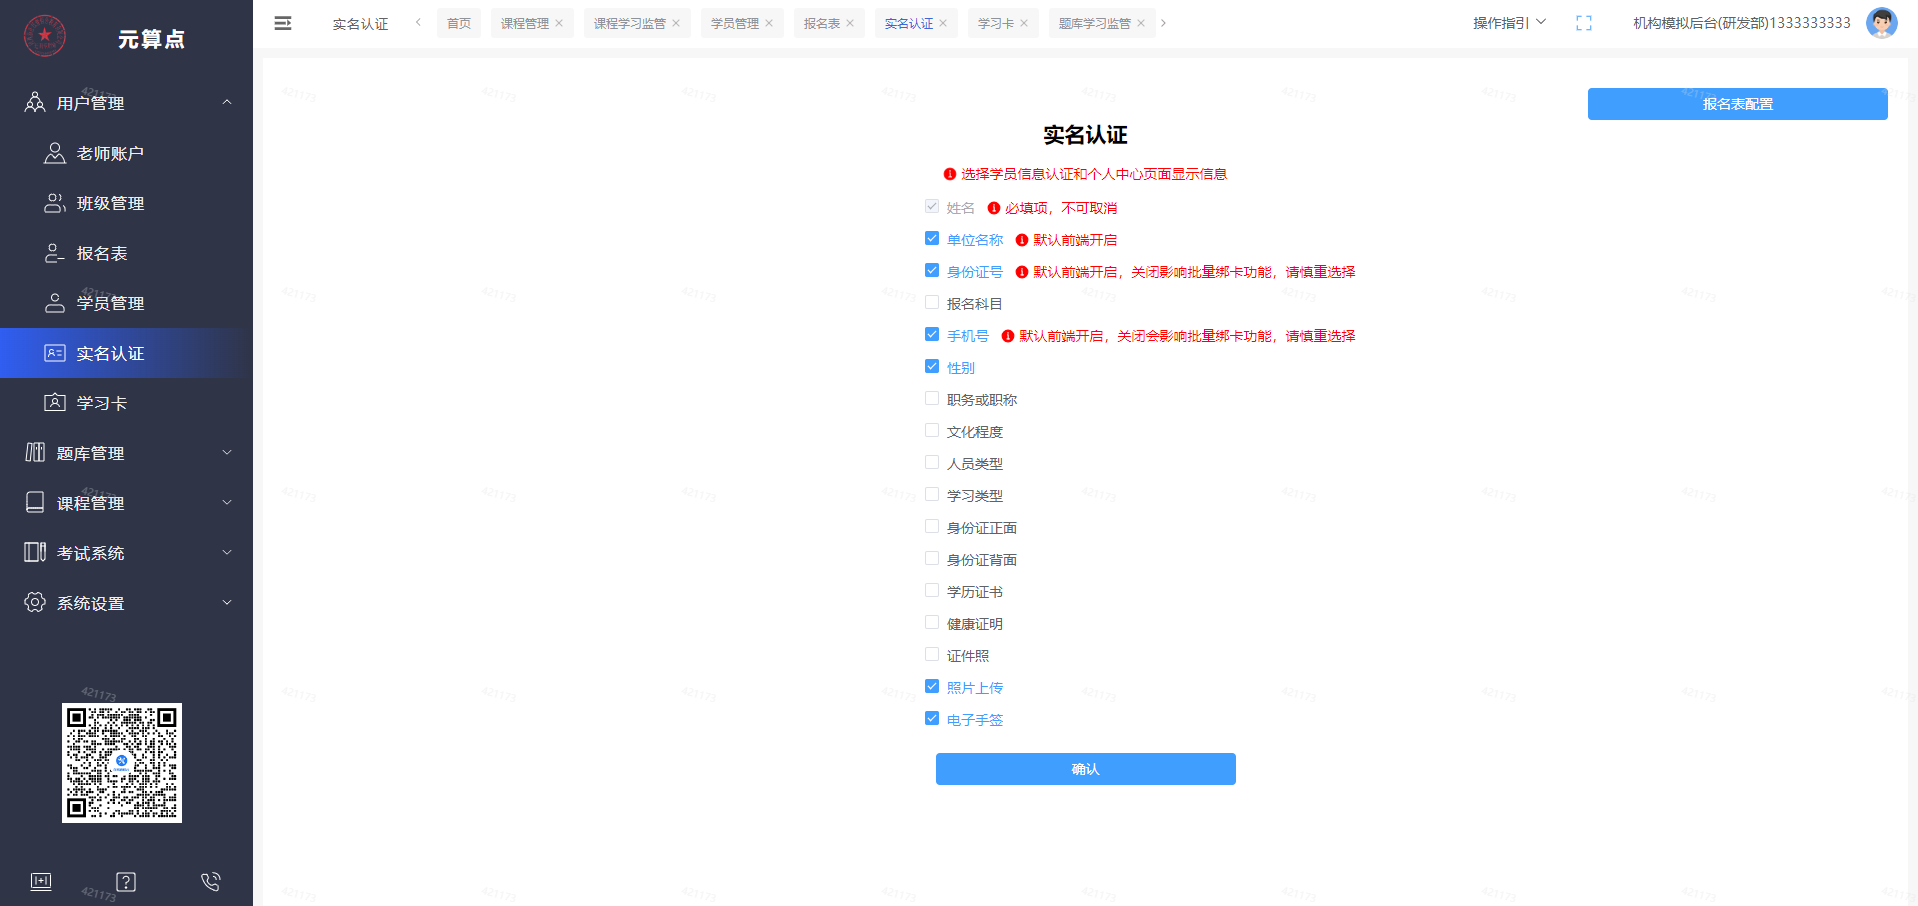This screenshot has height=906, width=1918.
Task: Check the 身份证正面 checkbox
Action: 932,526
